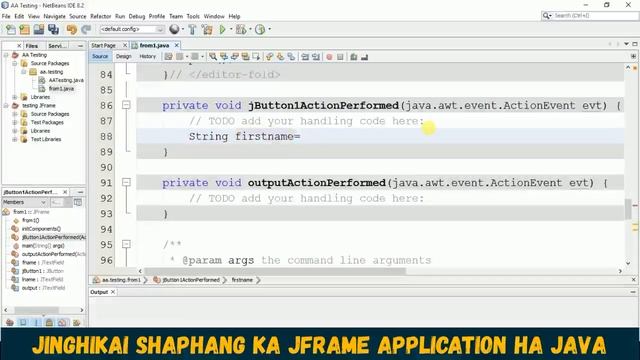Click the Open Project toolbar icon

coord(39,29)
